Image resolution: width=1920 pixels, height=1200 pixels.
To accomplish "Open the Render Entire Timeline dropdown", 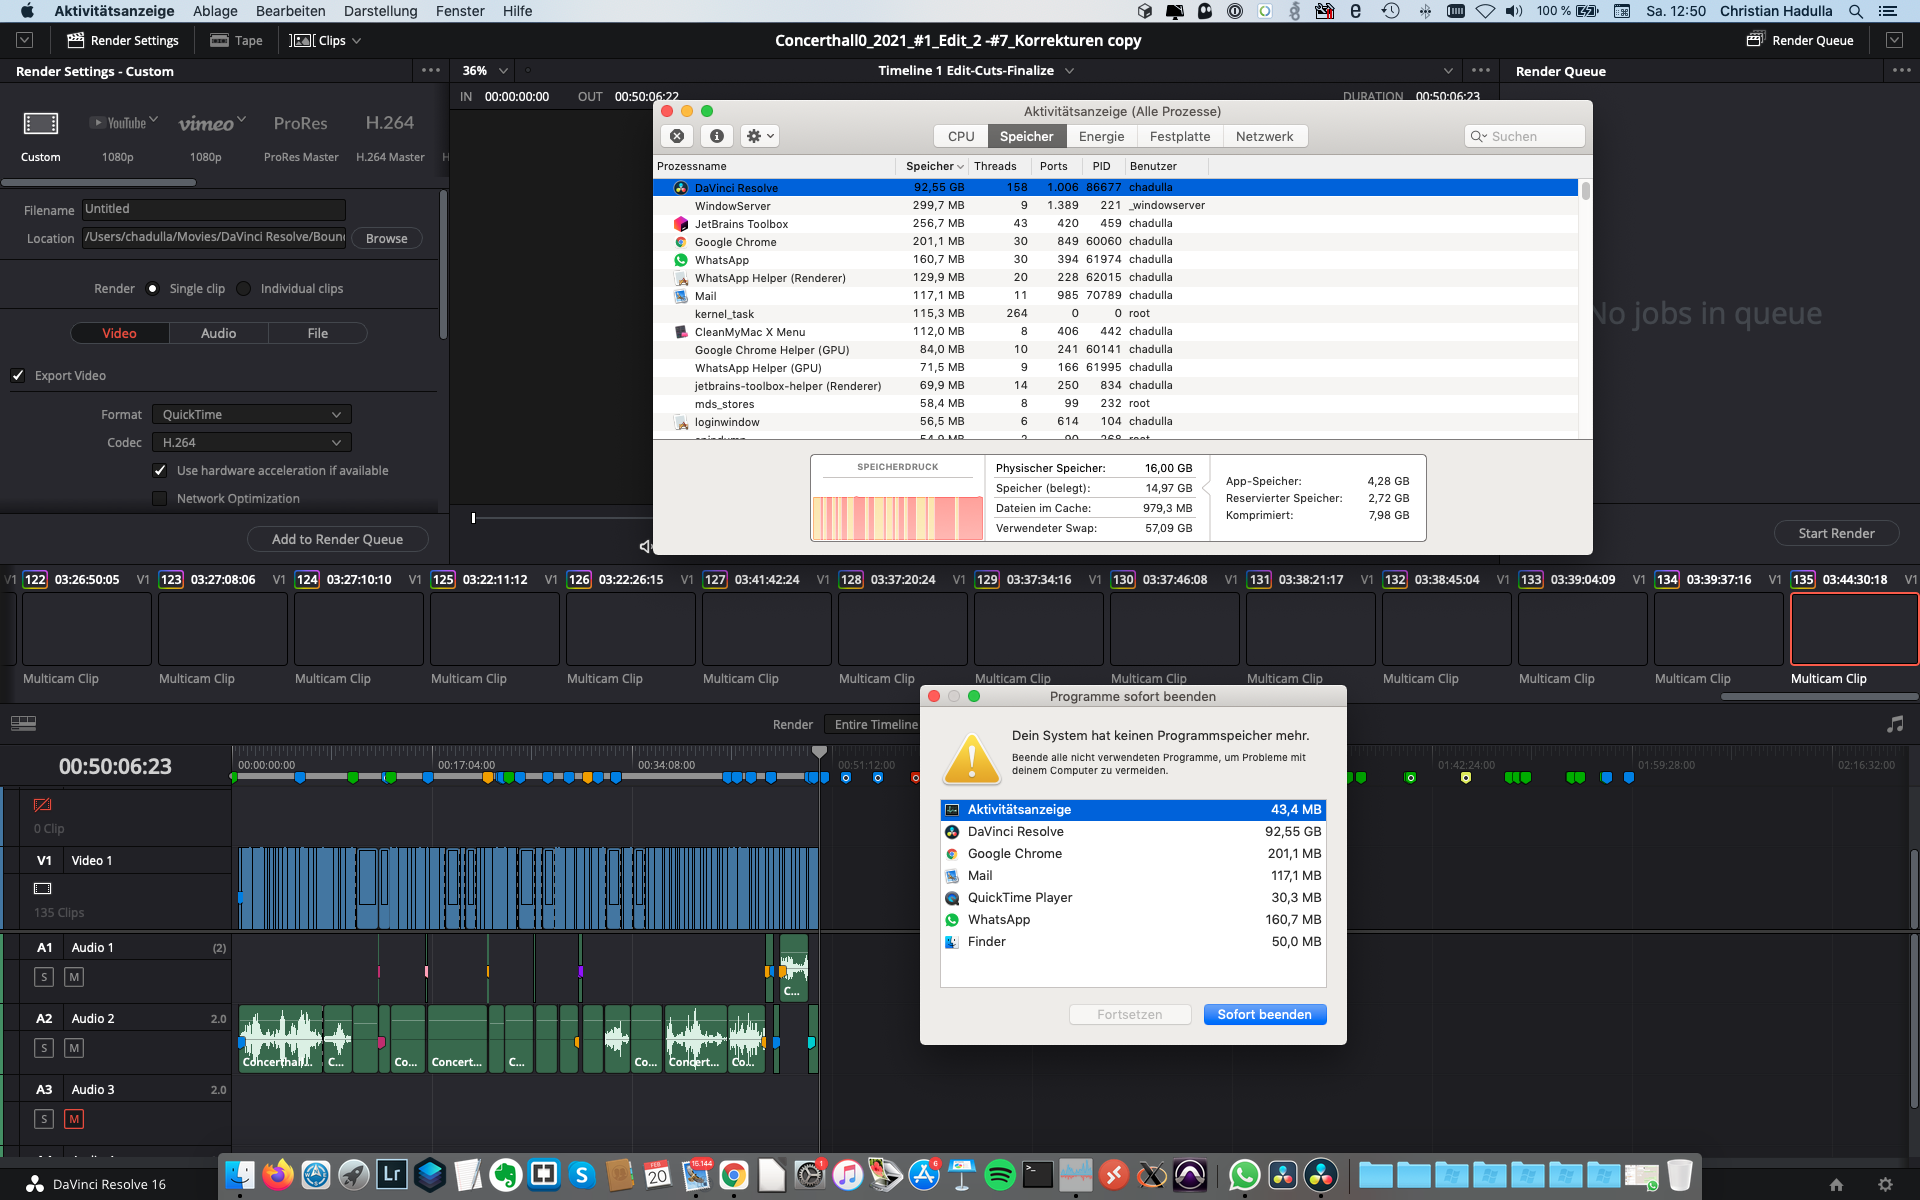I will point(874,724).
